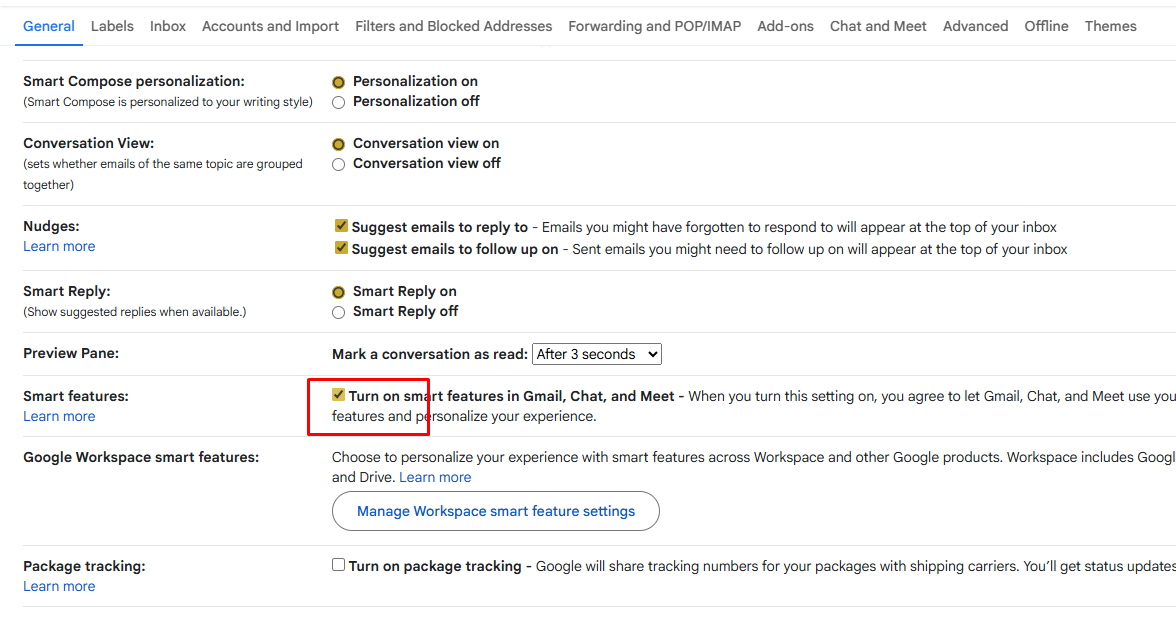Switch to Filters and Blocked Addresses tab
This screenshot has height=619, width=1176.
(x=453, y=26)
